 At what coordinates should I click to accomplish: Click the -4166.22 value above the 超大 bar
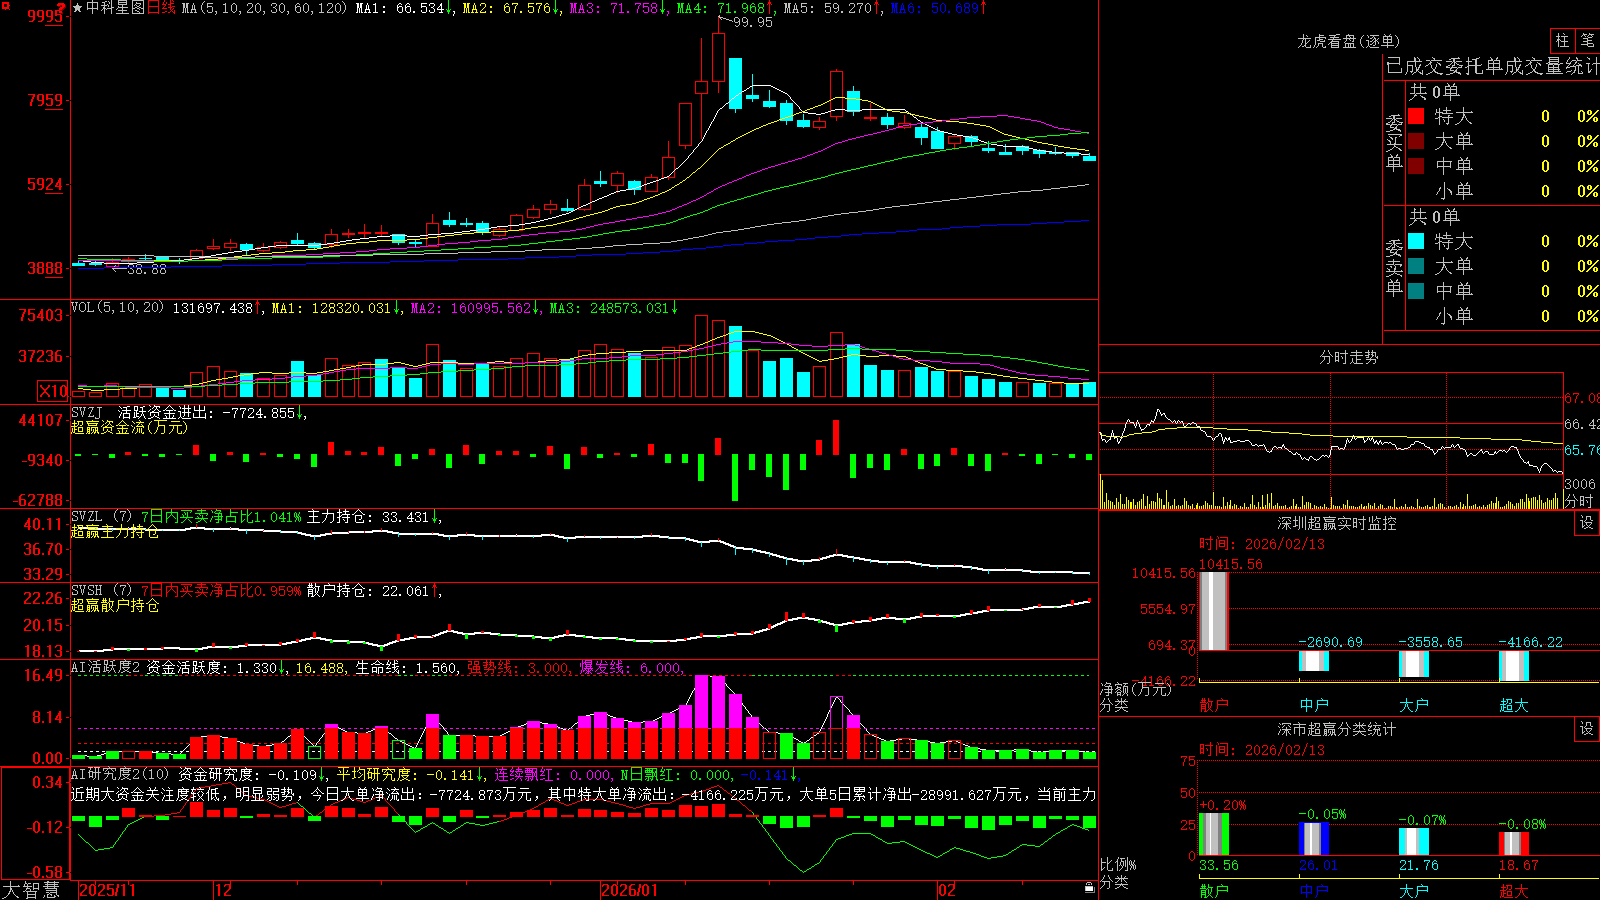click(x=1530, y=642)
